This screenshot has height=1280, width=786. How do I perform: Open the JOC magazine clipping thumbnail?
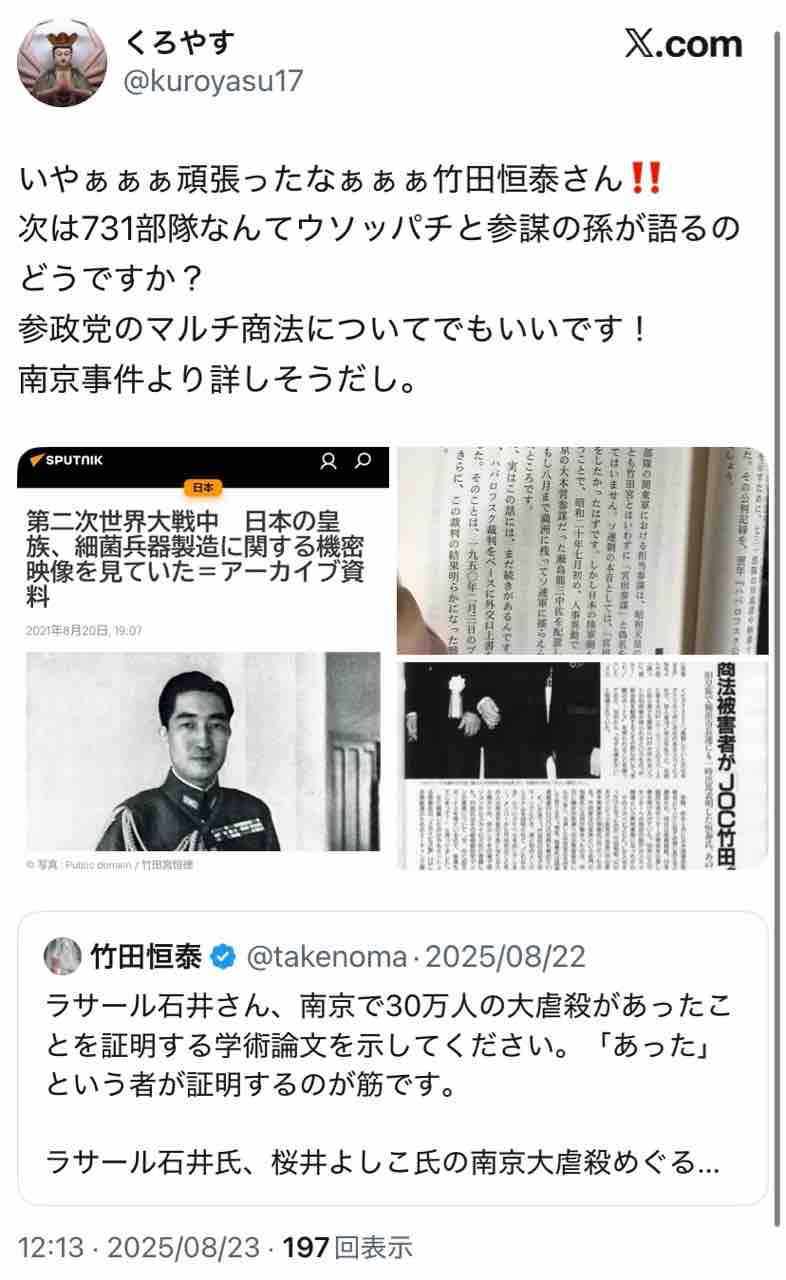[582, 766]
